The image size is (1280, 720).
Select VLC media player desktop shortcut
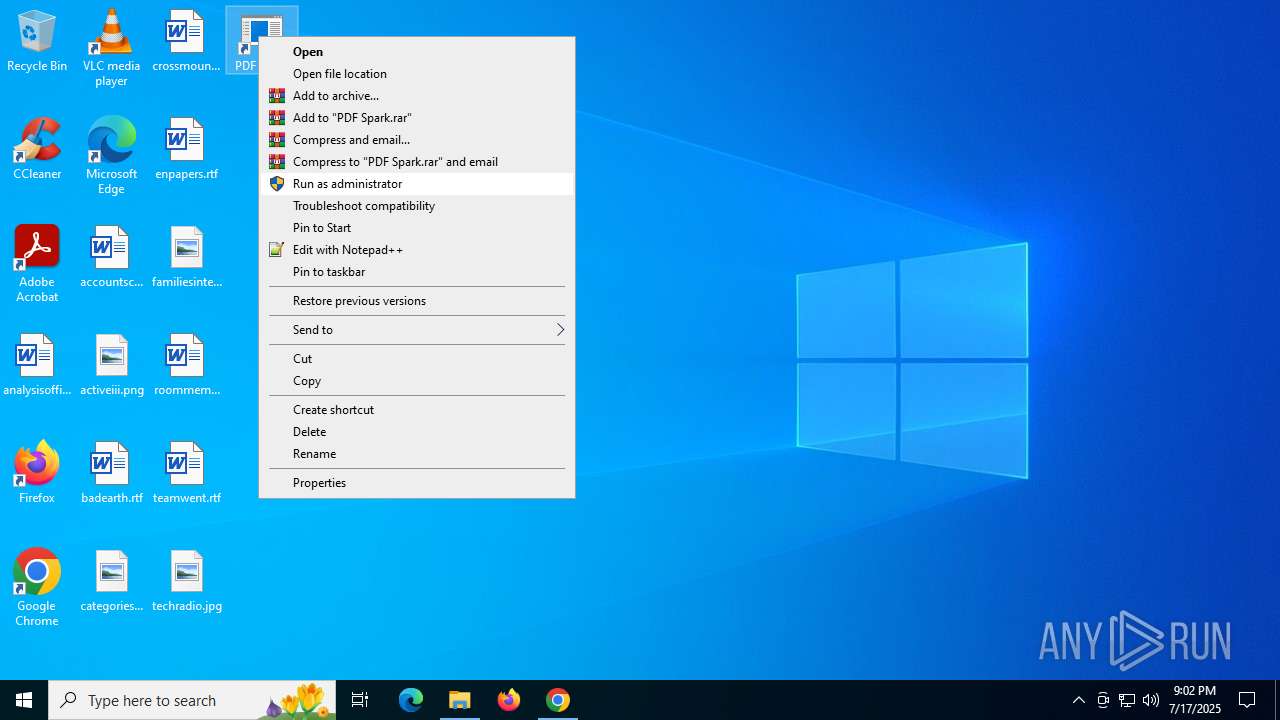(111, 48)
